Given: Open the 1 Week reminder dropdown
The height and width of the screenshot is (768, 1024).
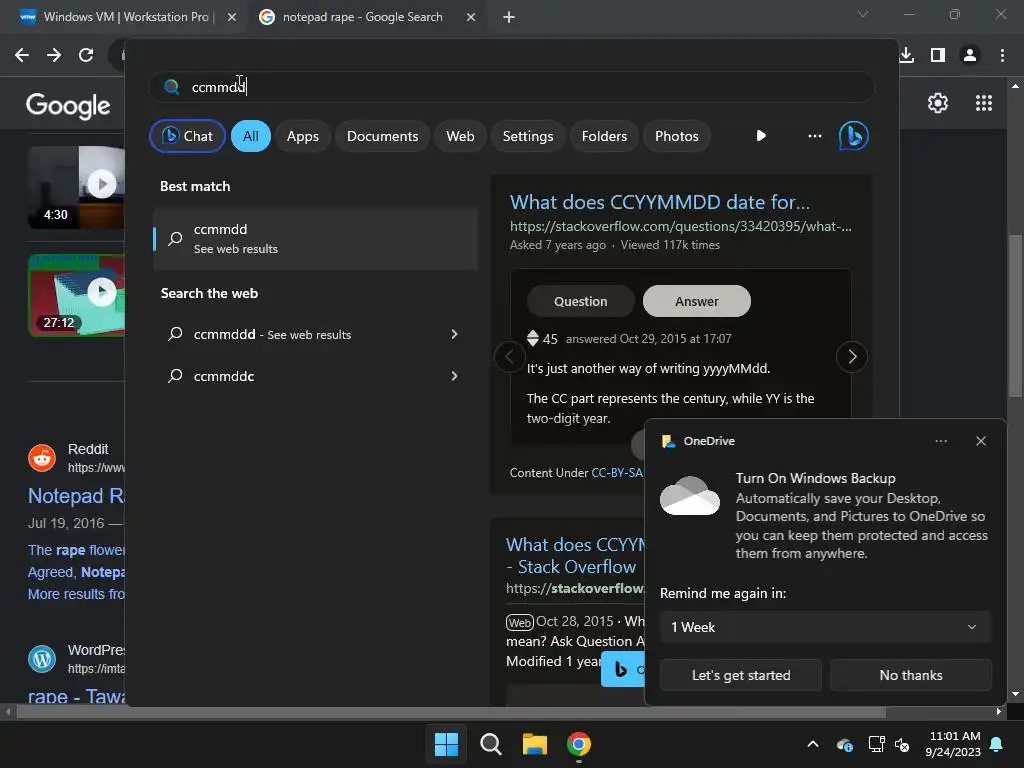Looking at the screenshot, I should (825, 627).
